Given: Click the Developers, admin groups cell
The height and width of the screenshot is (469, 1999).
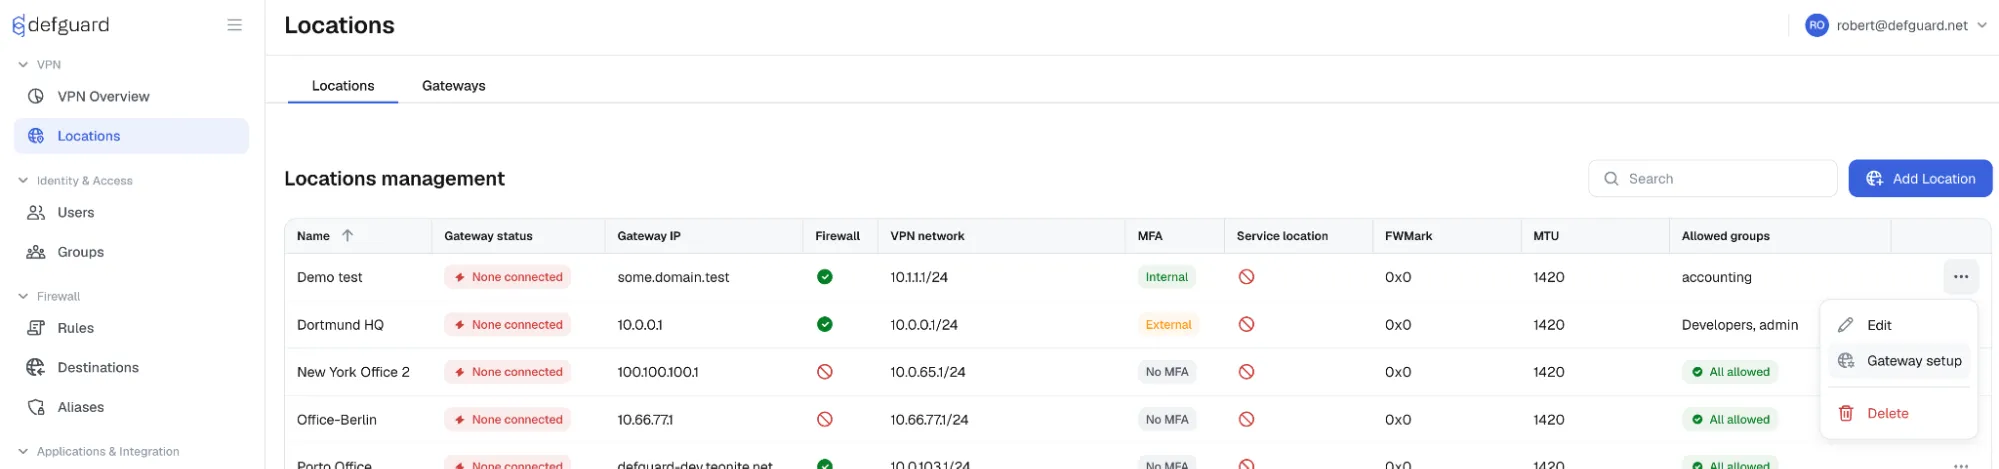Looking at the screenshot, I should [1740, 324].
